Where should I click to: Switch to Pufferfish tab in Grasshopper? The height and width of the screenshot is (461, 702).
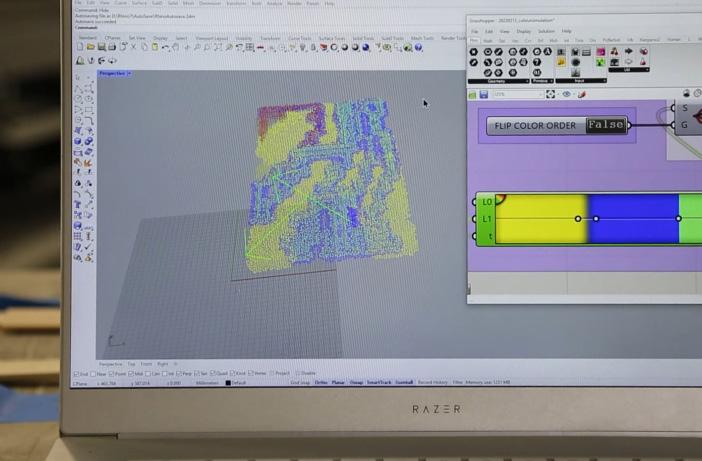(611, 40)
